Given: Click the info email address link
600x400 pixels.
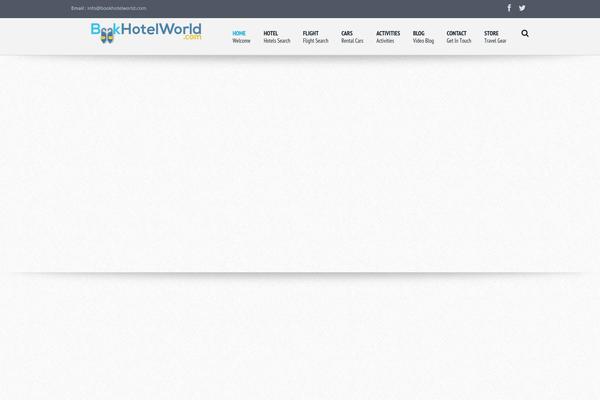Looking at the screenshot, I should pos(117,8).
